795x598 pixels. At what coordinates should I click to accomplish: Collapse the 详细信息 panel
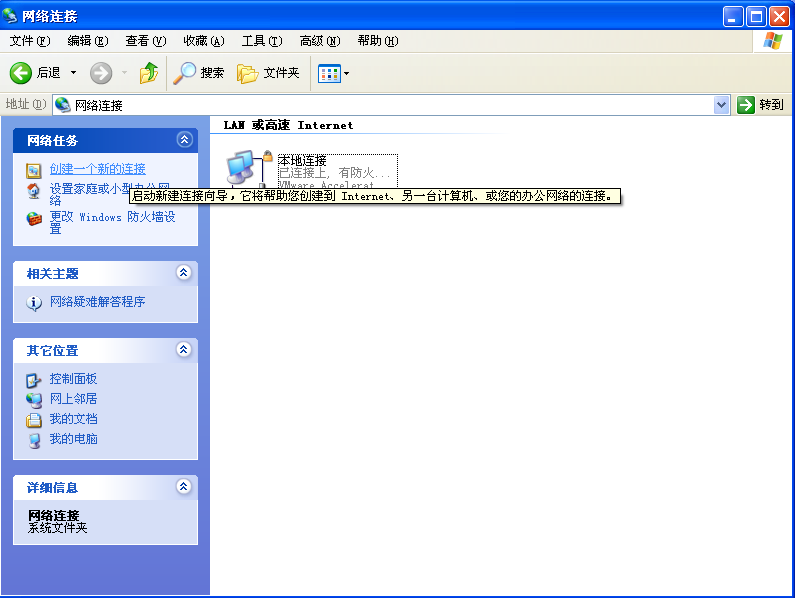pyautogui.click(x=184, y=487)
